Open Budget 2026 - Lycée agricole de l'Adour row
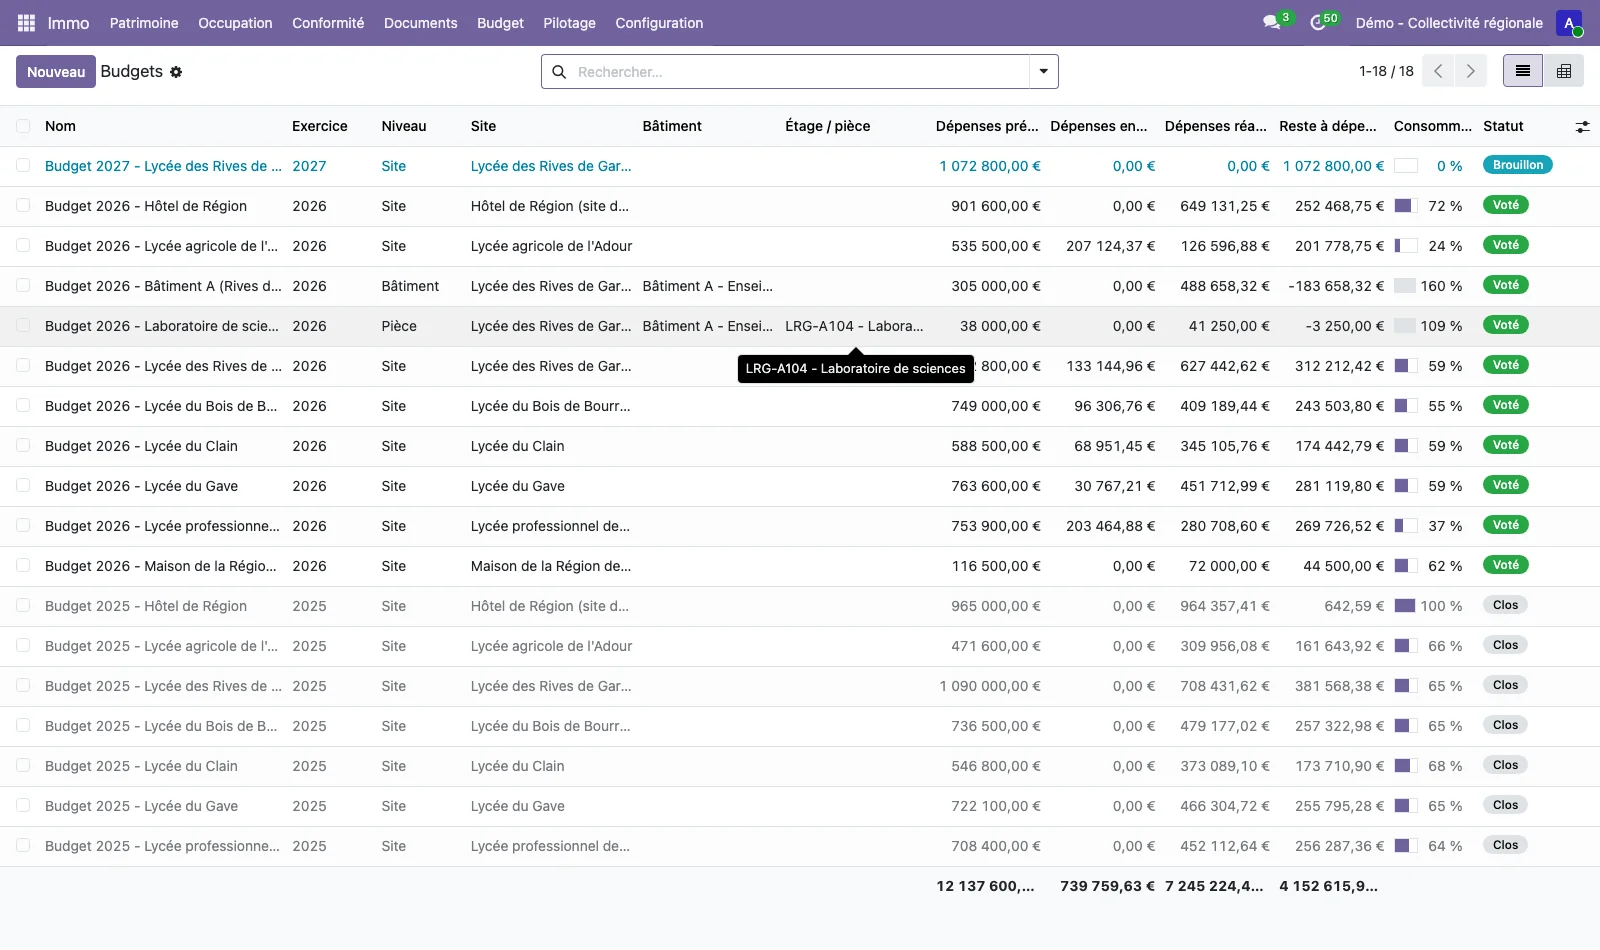Image resolution: width=1600 pixels, height=950 pixels. [x=800, y=246]
